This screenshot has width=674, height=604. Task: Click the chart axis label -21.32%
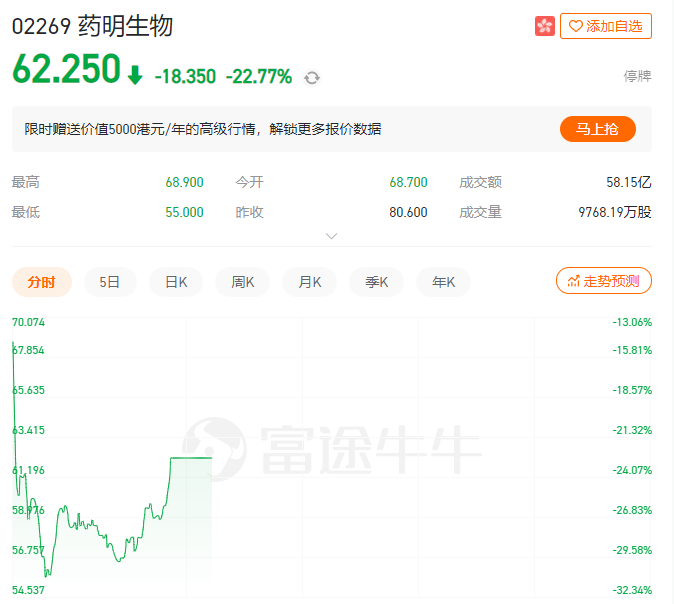click(632, 430)
